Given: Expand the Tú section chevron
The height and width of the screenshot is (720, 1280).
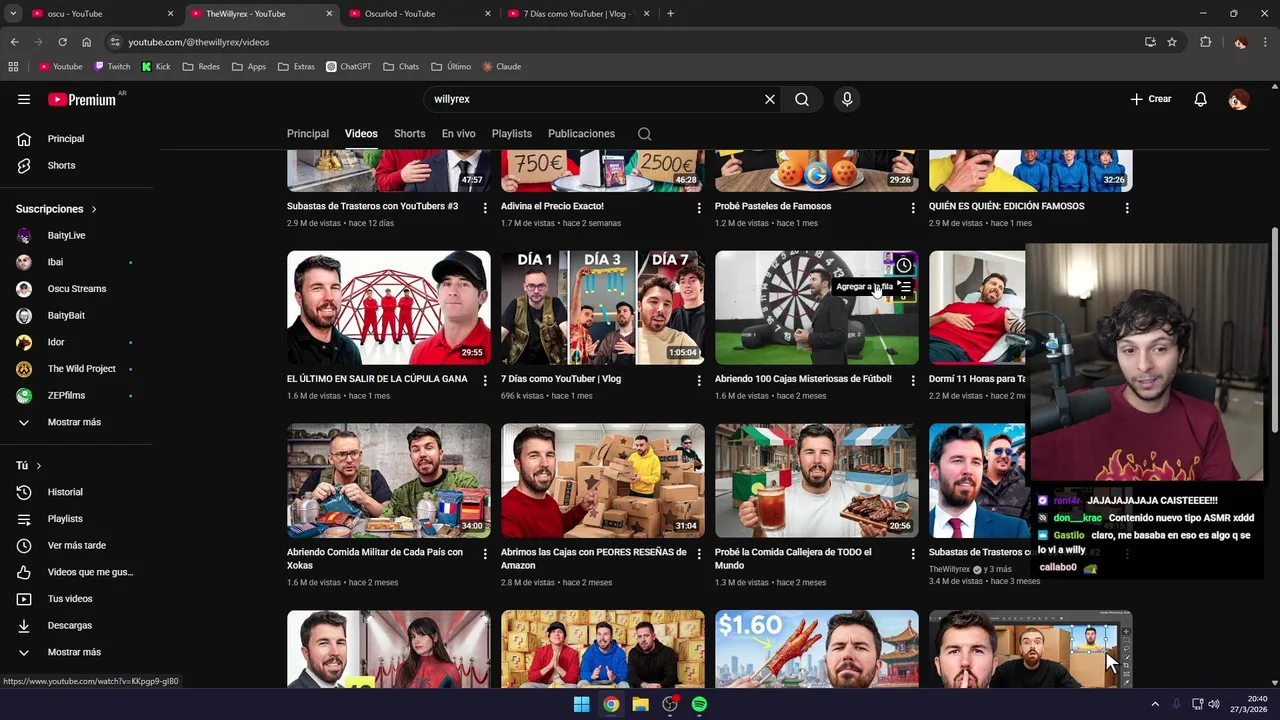Looking at the screenshot, I should 39,466.
